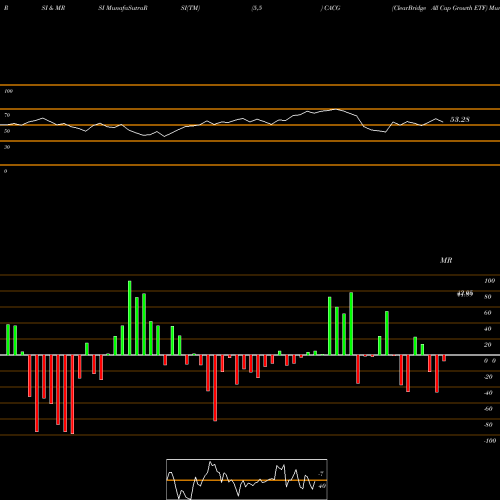Viewport: 500px width, 500px height.
Task: Click the value 40 in mini chart
Action: [x=322, y=486]
